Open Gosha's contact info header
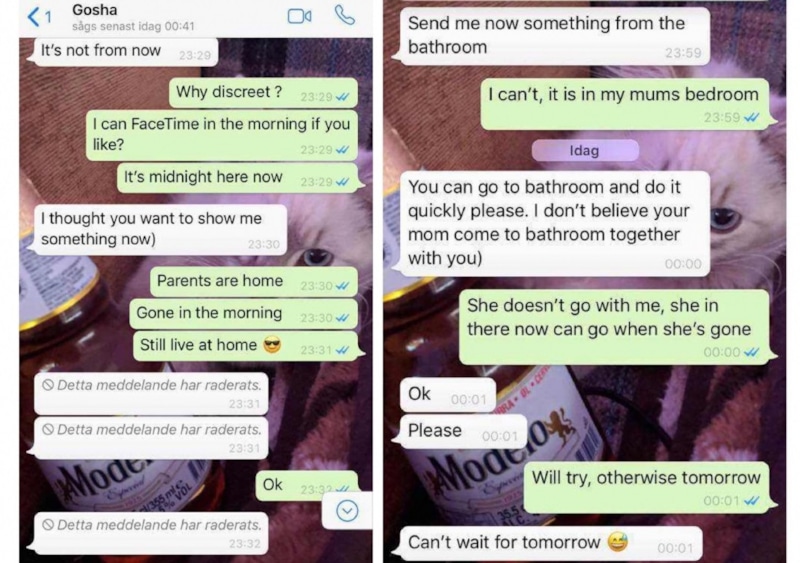Screen dimensions: 800x563 [133, 17]
